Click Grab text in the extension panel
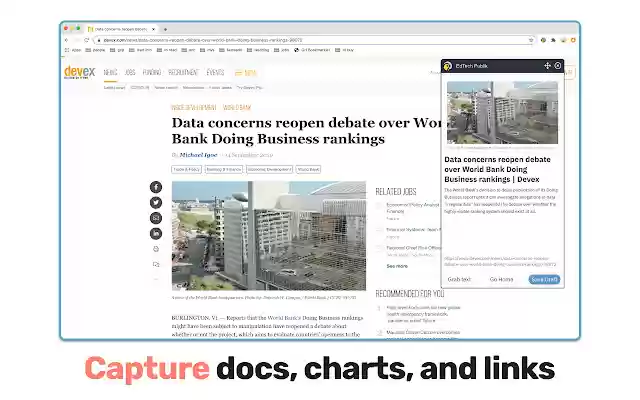Viewport: 640px width, 400px height. 459,279
